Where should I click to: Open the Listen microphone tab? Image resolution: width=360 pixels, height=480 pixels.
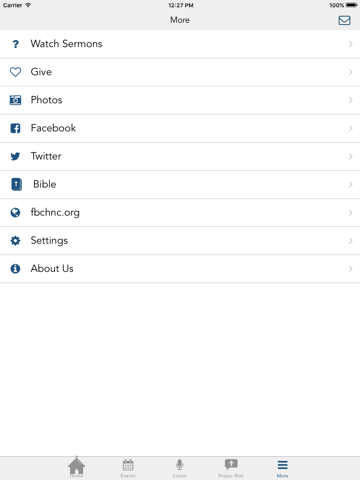[x=179, y=468]
